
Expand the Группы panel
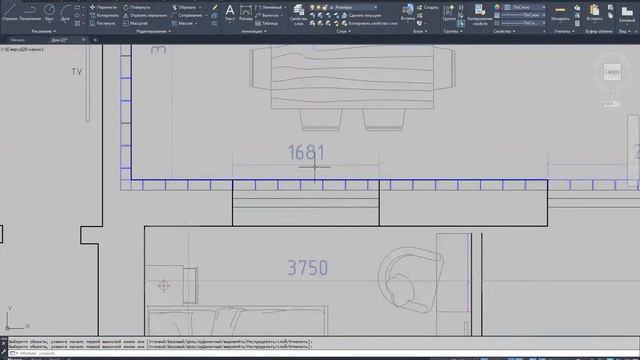tap(453, 31)
